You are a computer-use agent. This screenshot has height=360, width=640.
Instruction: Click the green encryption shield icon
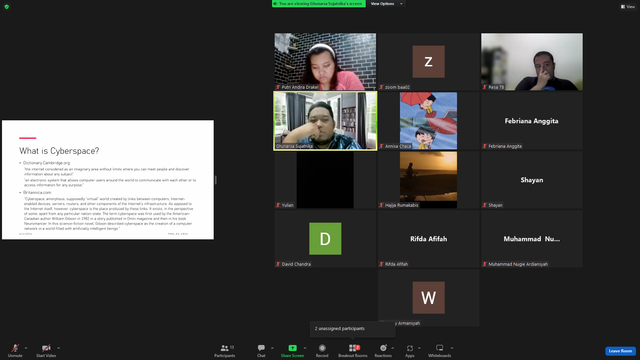[x=7, y=7]
